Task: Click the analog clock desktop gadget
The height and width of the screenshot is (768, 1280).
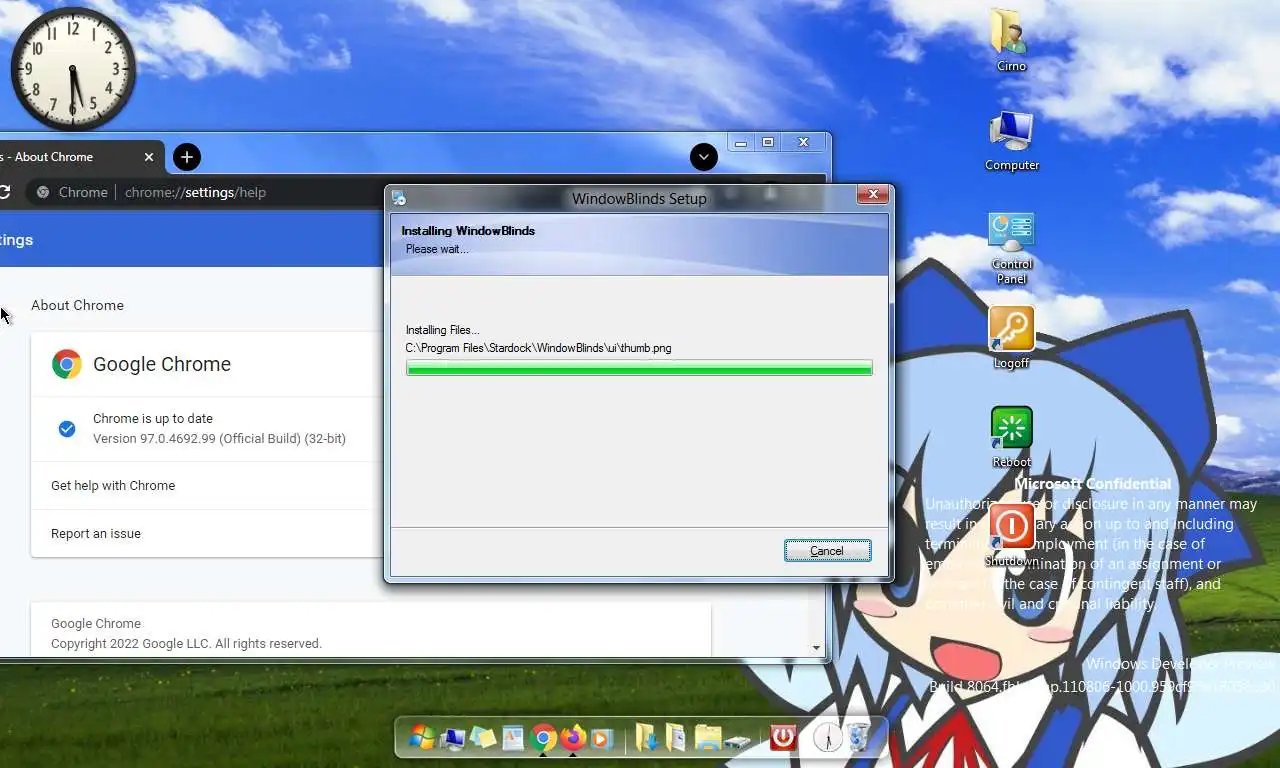Action: click(73, 69)
